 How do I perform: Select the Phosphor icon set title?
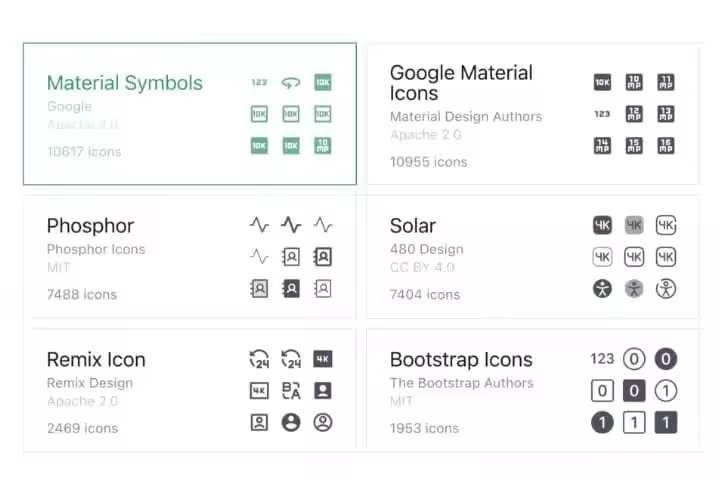click(90, 226)
